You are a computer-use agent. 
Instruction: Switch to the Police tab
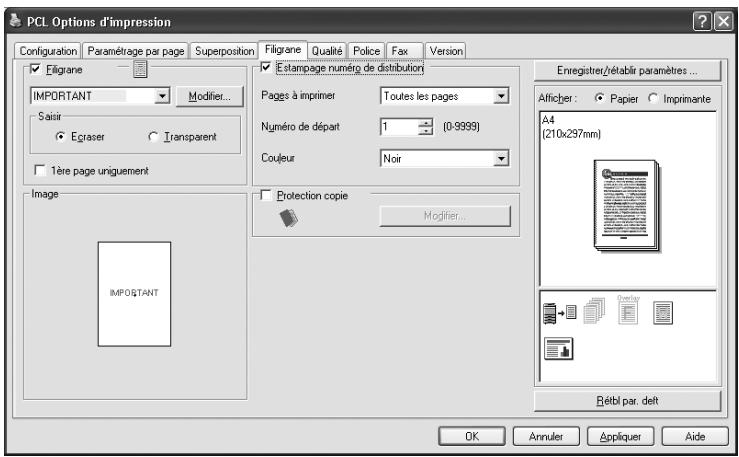367,51
